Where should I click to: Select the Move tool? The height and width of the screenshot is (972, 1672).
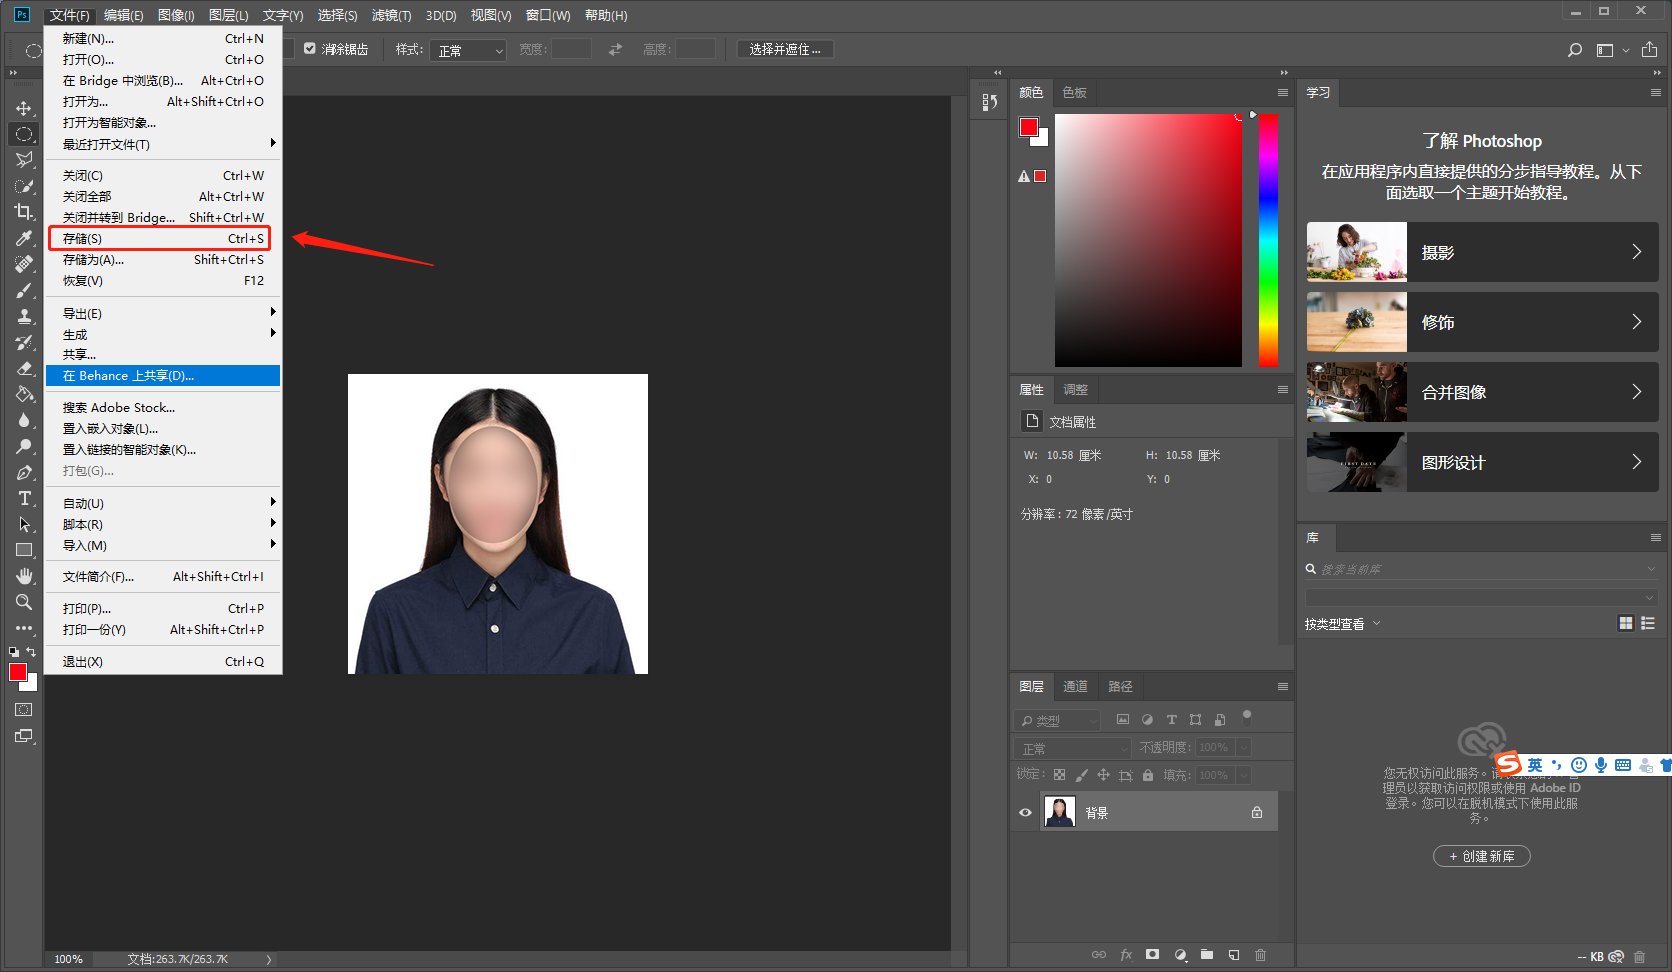tap(24, 108)
